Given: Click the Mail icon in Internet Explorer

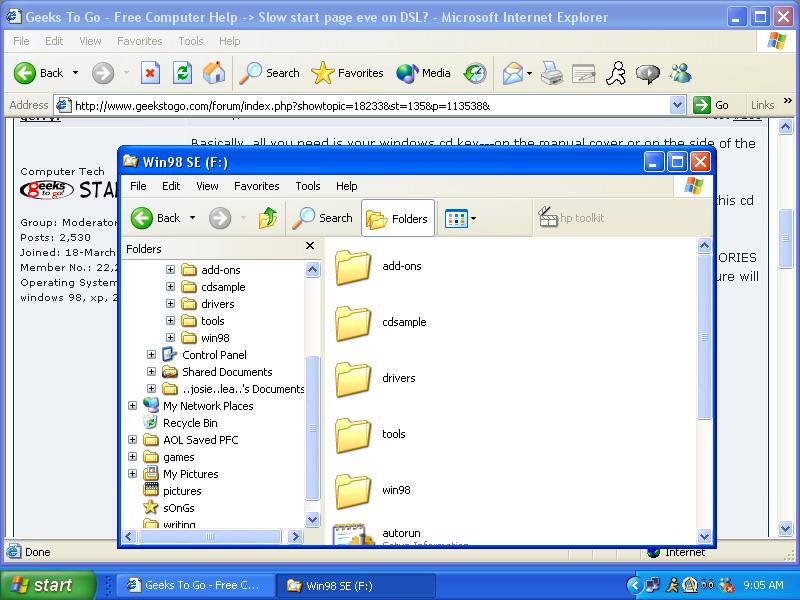Looking at the screenshot, I should pos(513,73).
